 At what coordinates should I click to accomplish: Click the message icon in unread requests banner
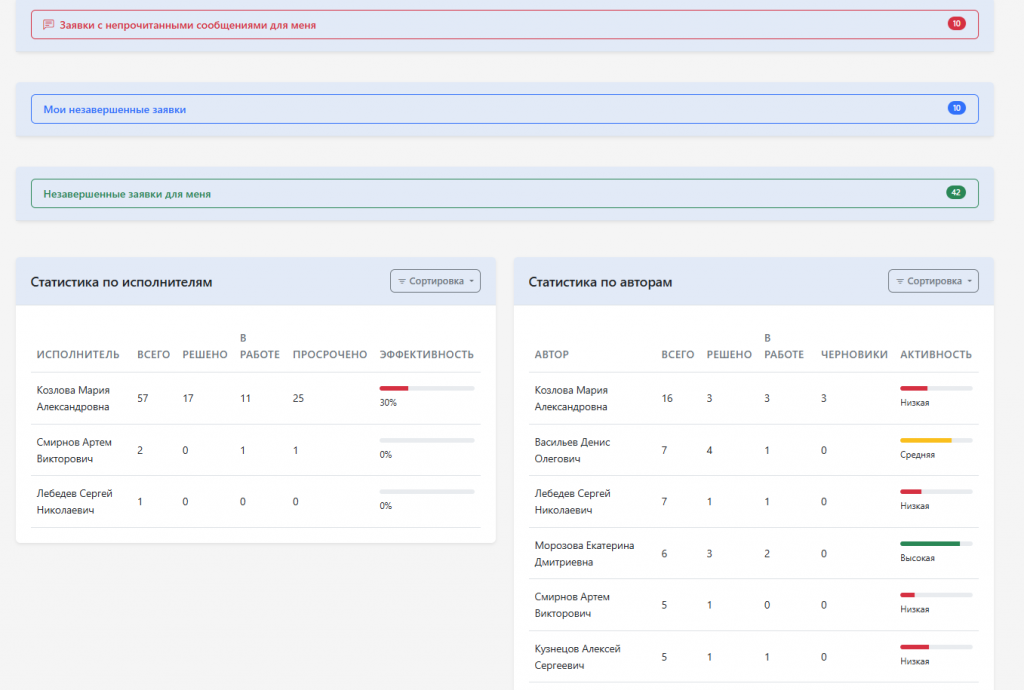[48, 24]
